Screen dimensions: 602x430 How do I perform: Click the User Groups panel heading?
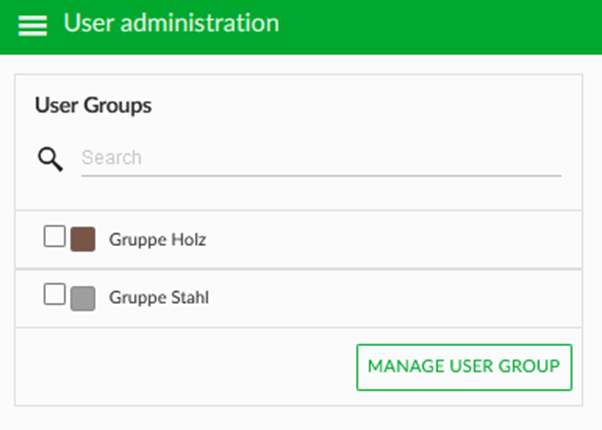(93, 105)
